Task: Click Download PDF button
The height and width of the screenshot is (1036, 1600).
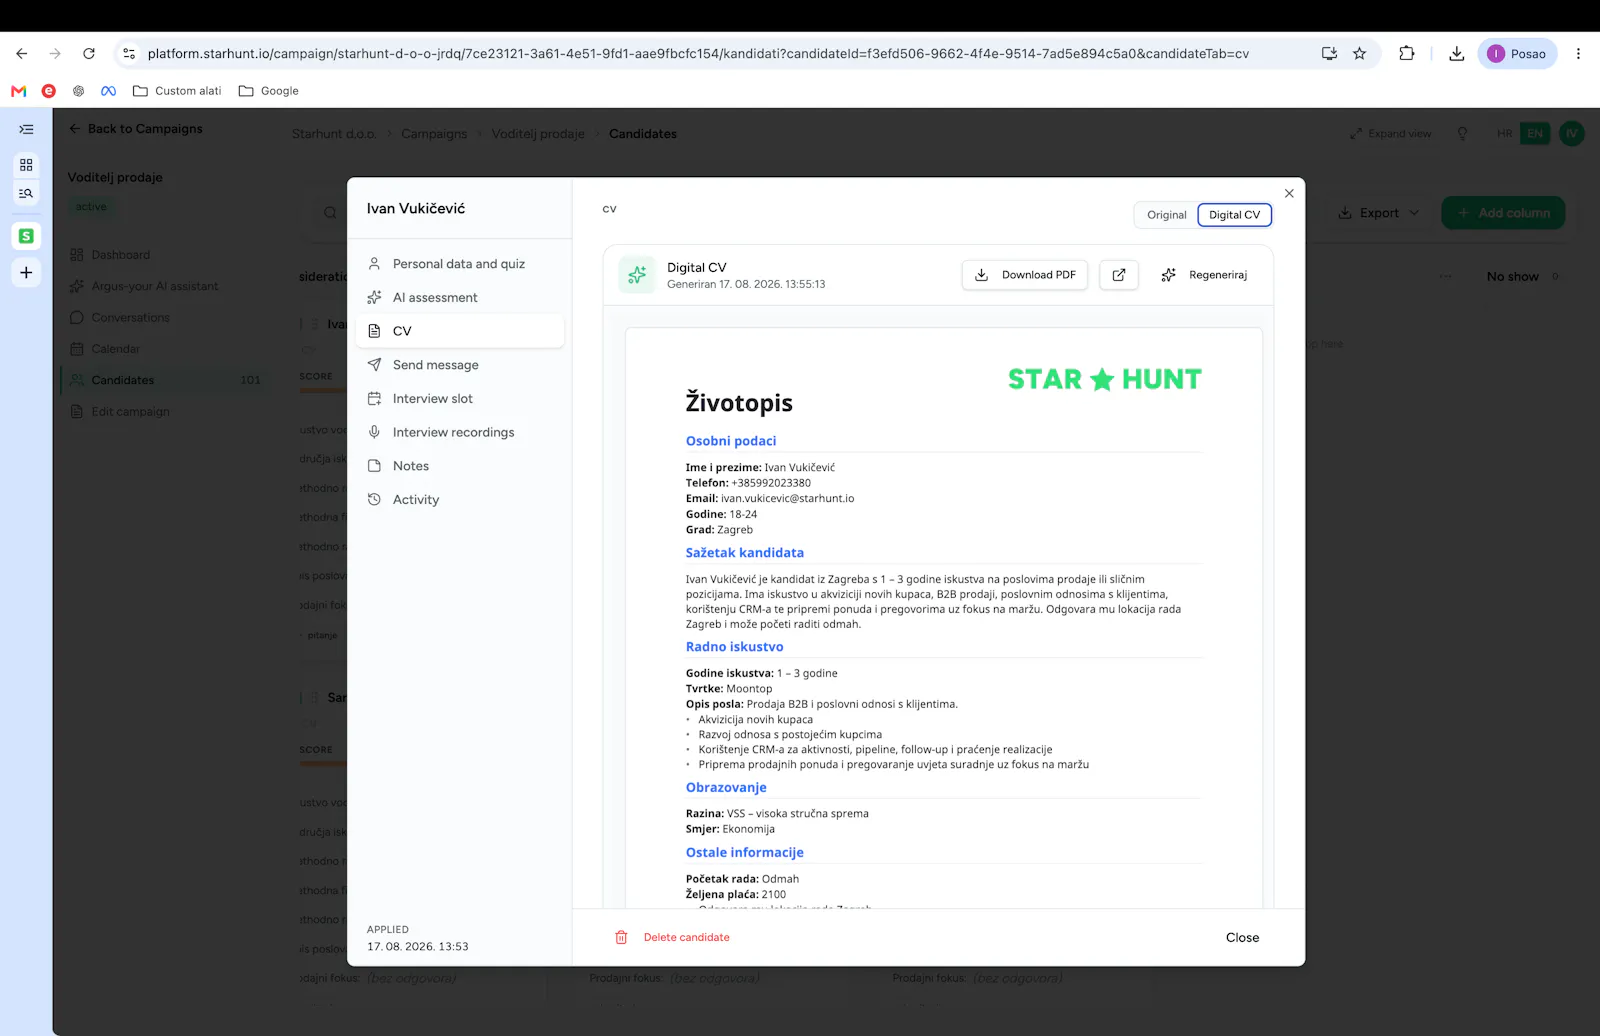Action: pos(1025,275)
